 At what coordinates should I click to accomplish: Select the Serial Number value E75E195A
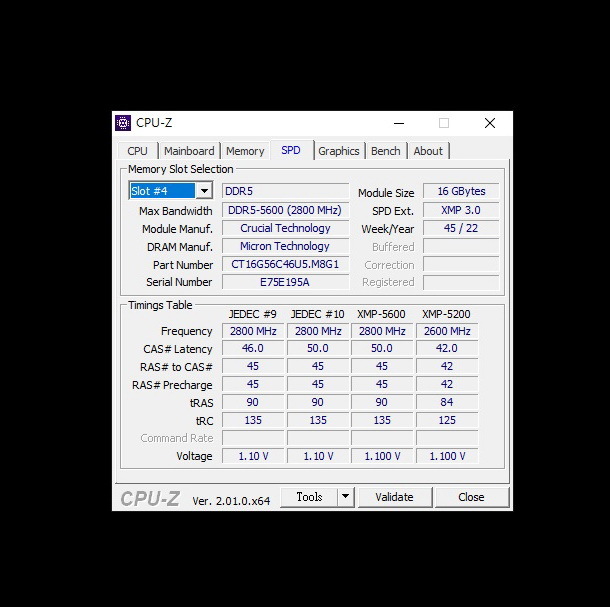tap(285, 283)
